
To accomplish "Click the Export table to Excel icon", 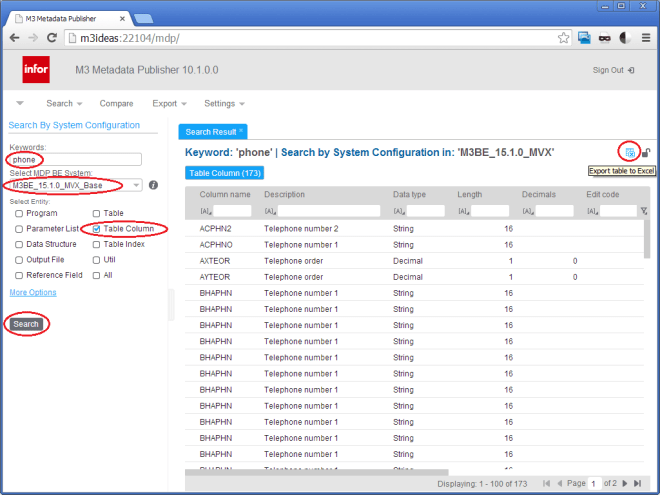I will click(x=629, y=152).
